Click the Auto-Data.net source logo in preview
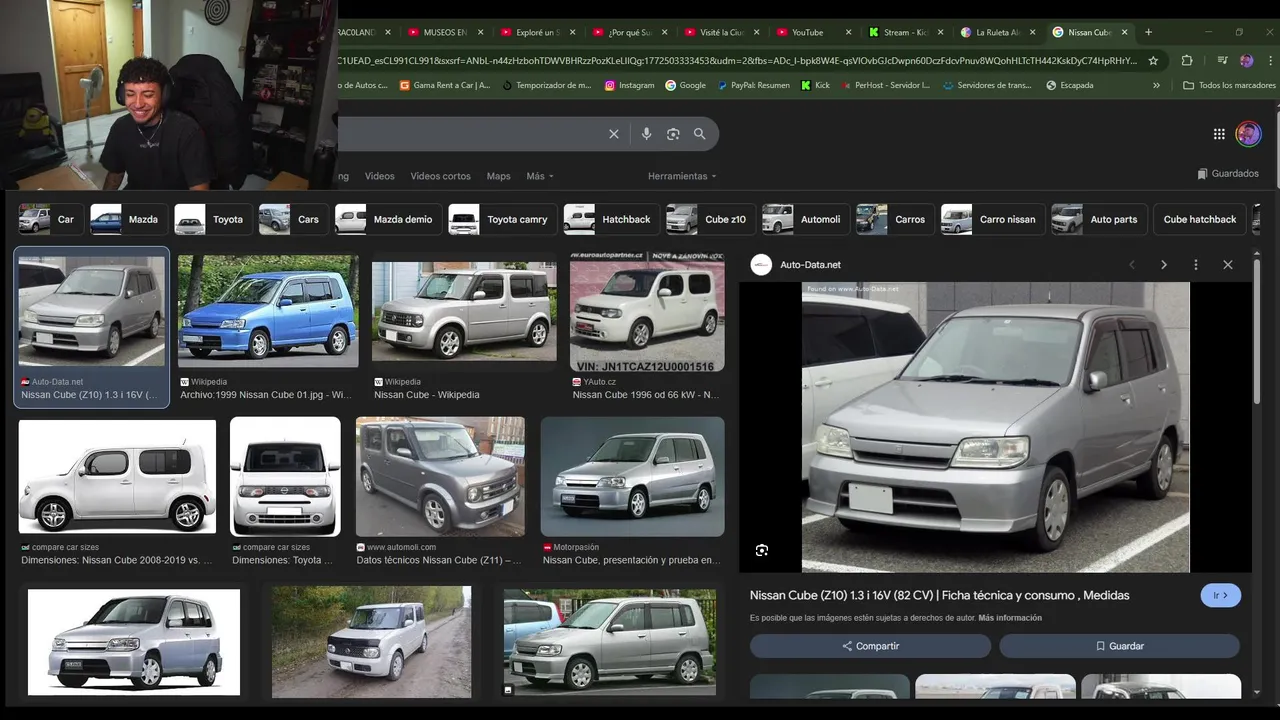The height and width of the screenshot is (720, 1280). (761, 265)
